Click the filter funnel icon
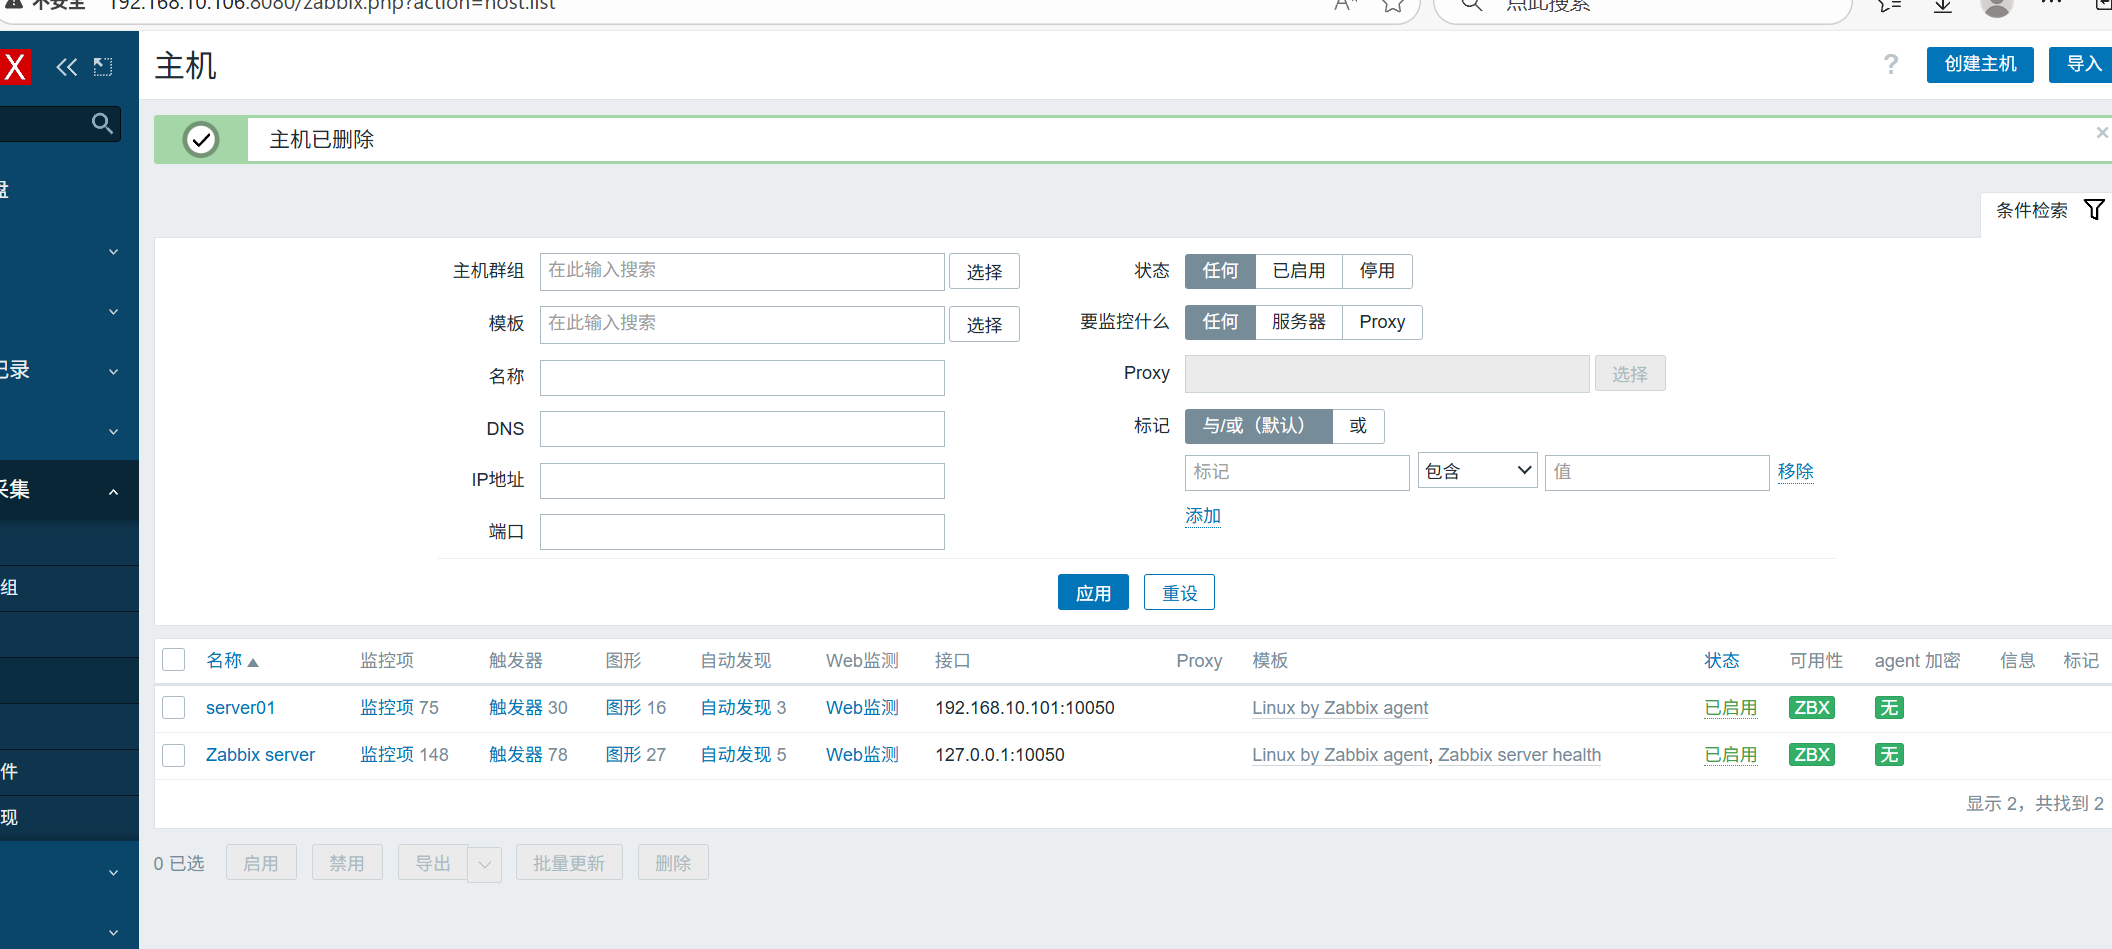2112x949 pixels. 2094,209
